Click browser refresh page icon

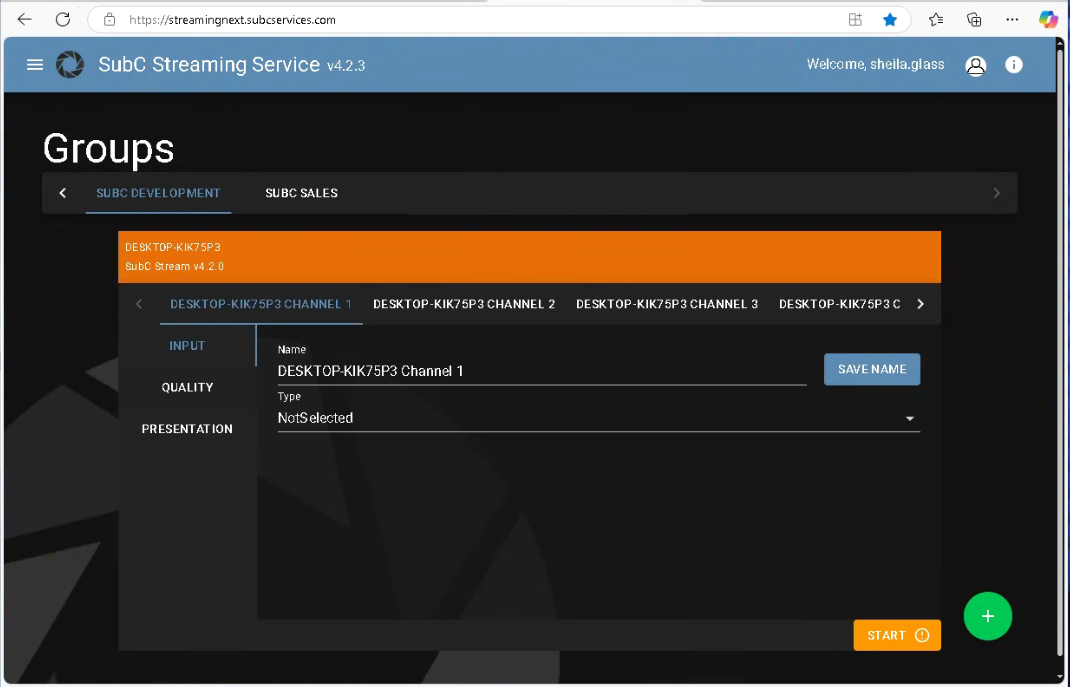tap(62, 19)
